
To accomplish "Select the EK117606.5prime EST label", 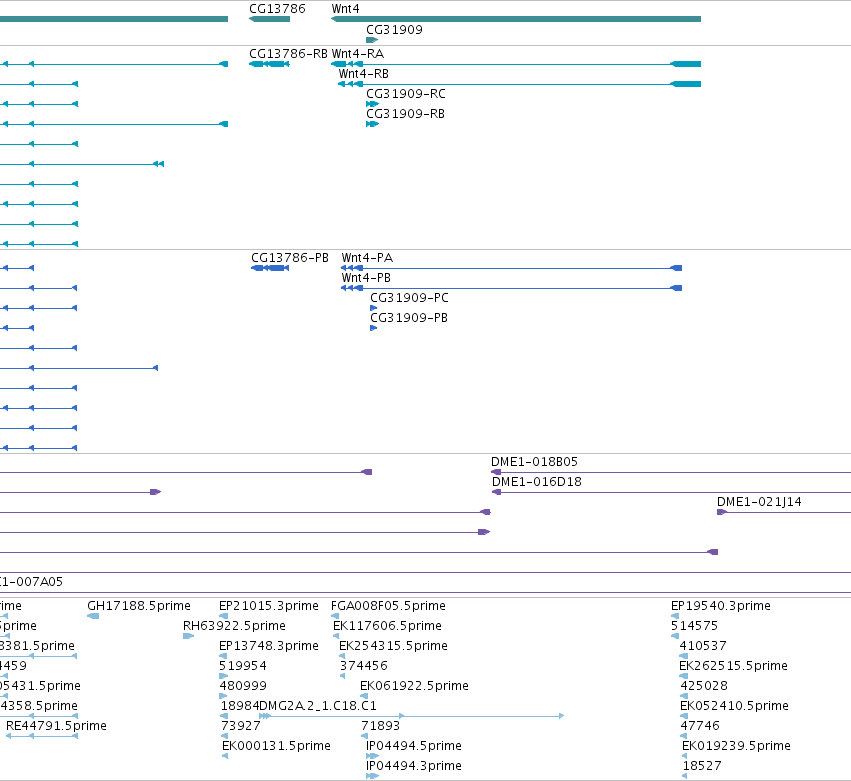I will coord(388,626).
